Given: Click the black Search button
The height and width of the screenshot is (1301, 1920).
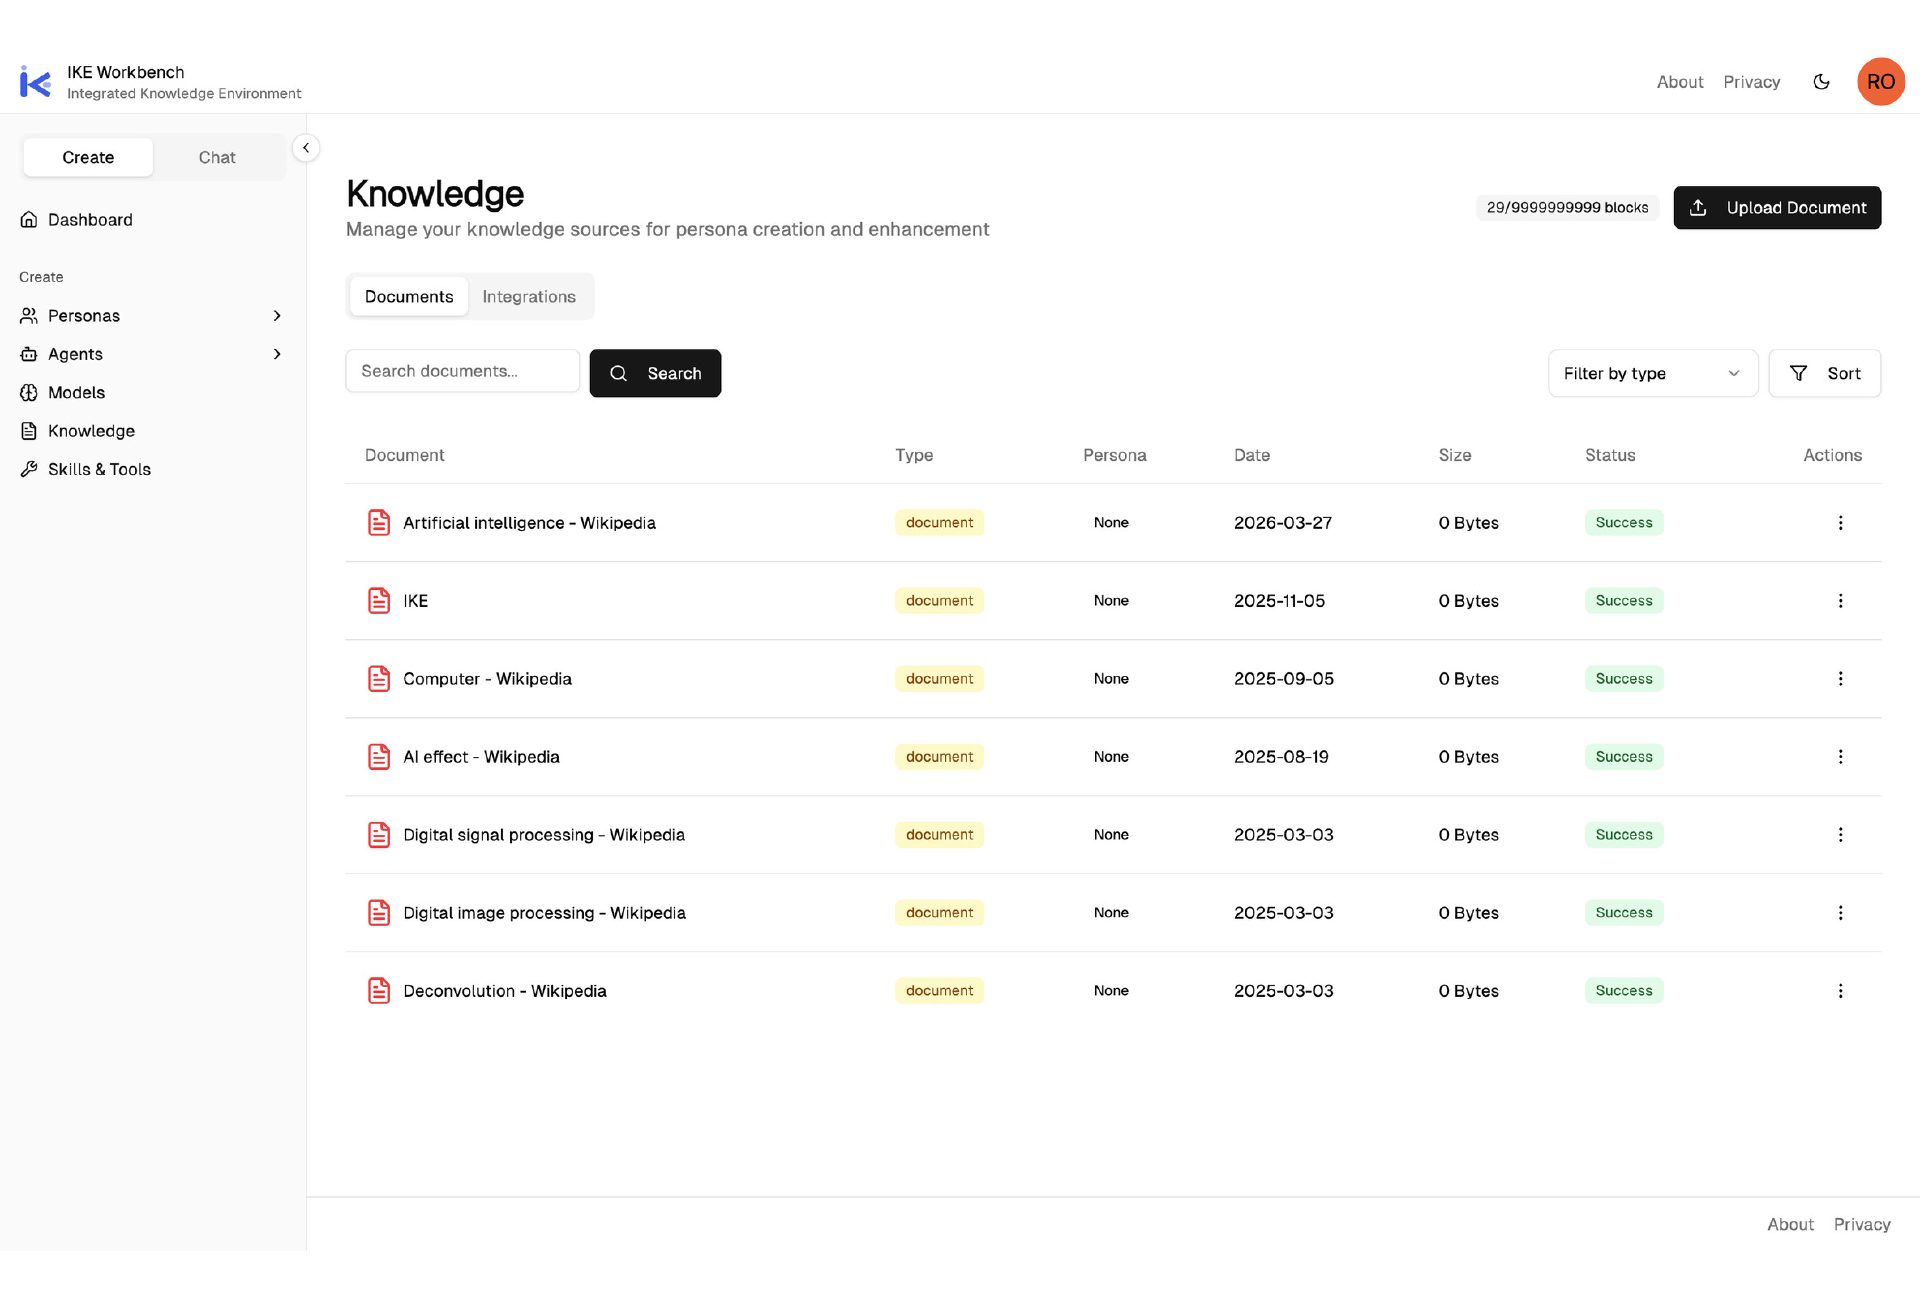Looking at the screenshot, I should click(655, 373).
